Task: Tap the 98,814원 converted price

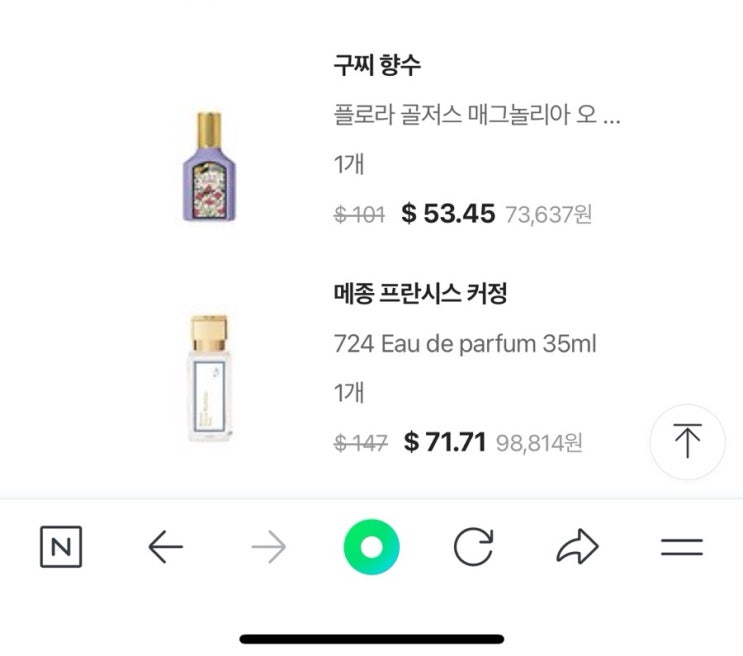Action: pyautogui.click(x=539, y=443)
